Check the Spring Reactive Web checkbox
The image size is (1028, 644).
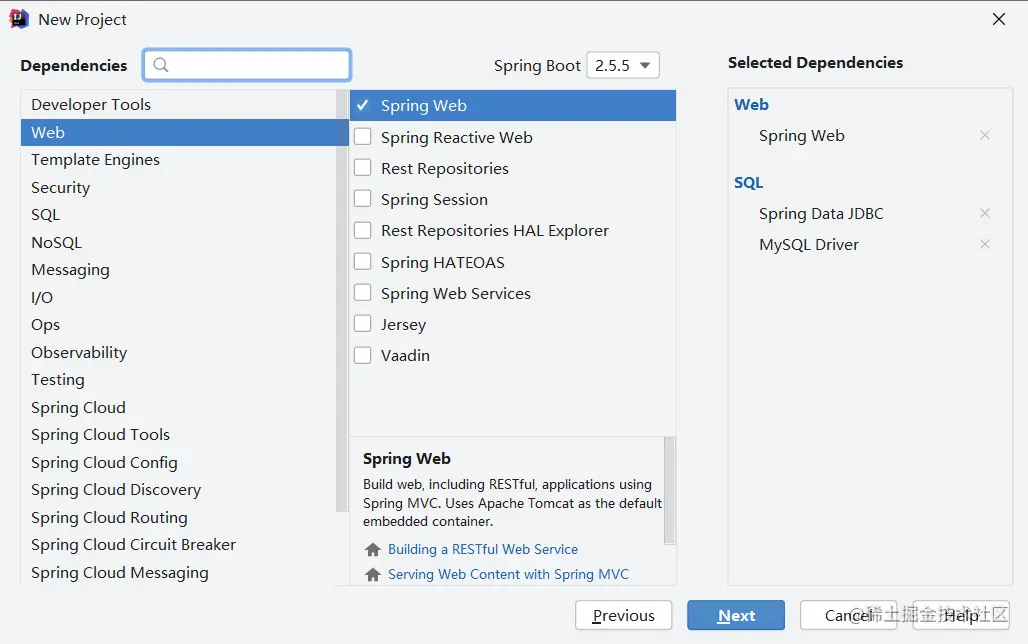(x=363, y=136)
